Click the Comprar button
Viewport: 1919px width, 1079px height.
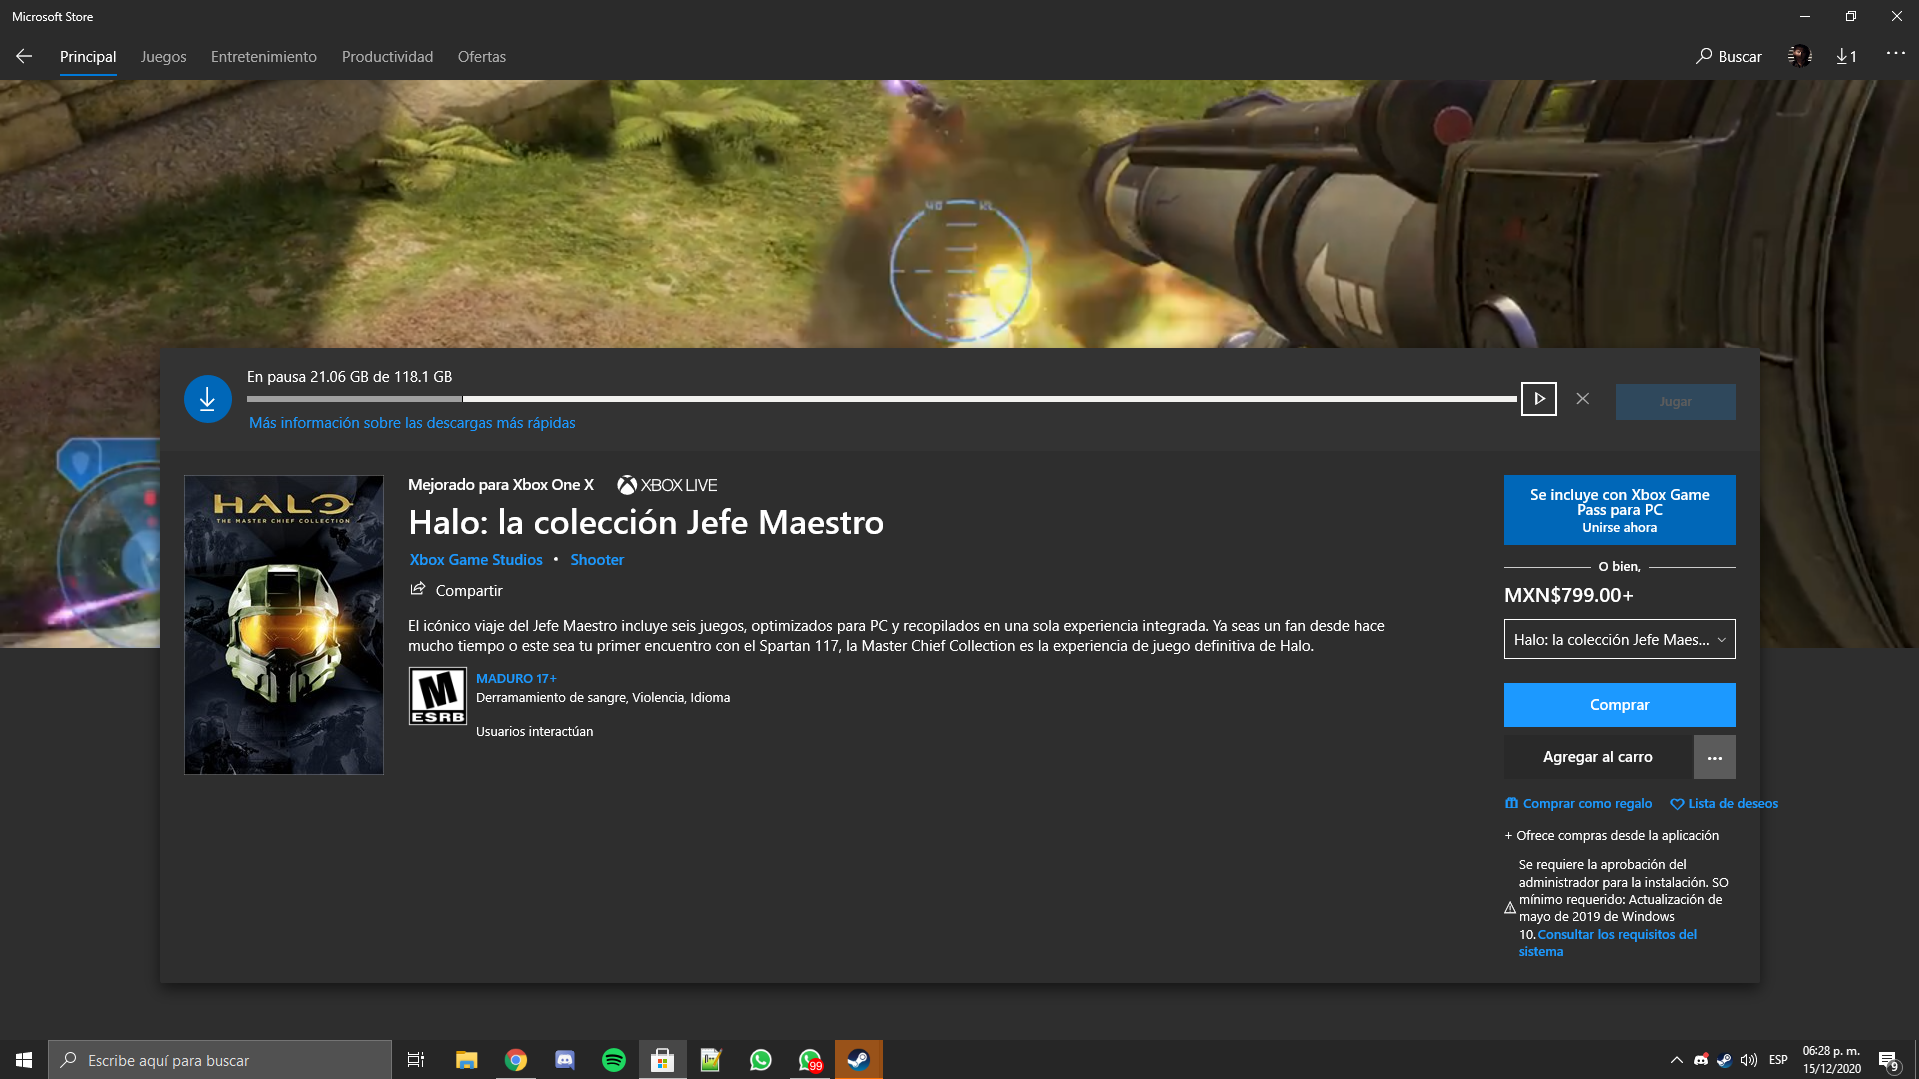1619,705
